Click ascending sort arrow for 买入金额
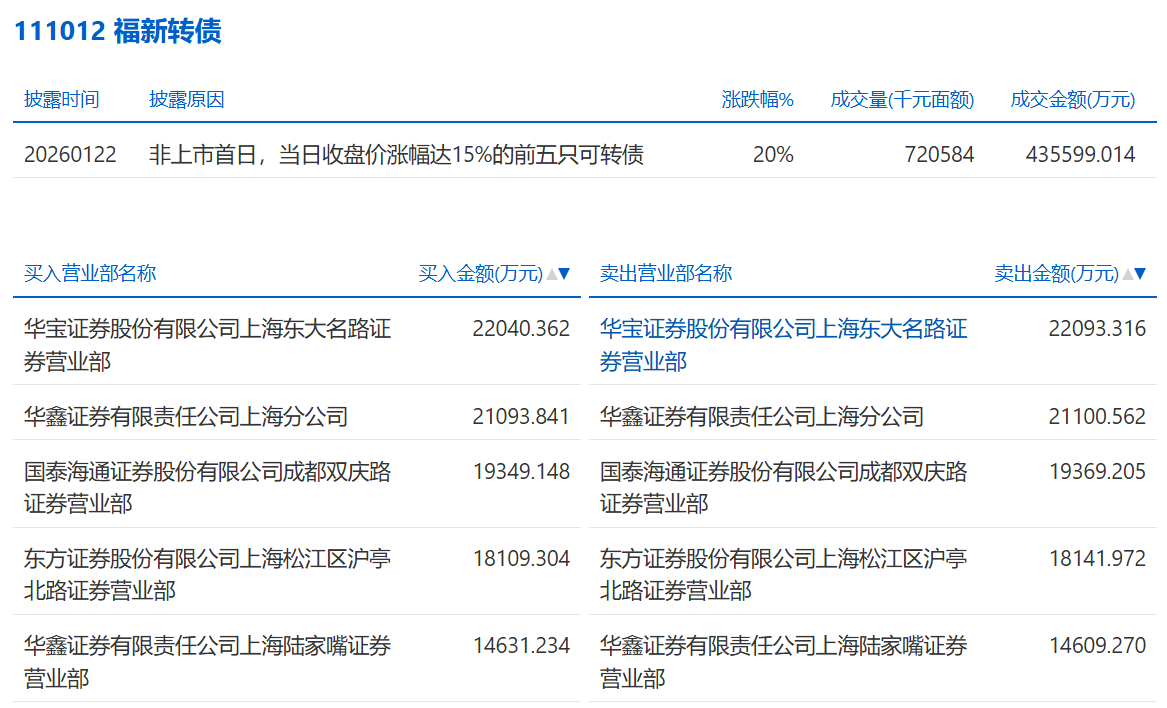This screenshot has height=708, width=1167. pos(551,274)
